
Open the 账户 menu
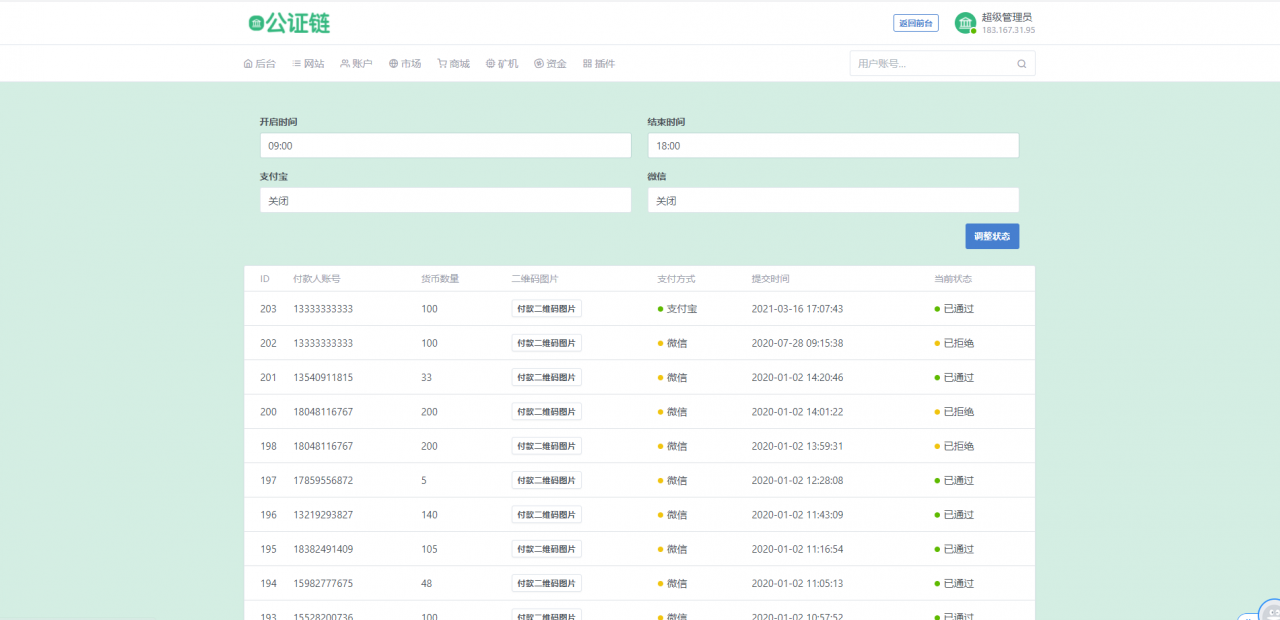pos(356,64)
